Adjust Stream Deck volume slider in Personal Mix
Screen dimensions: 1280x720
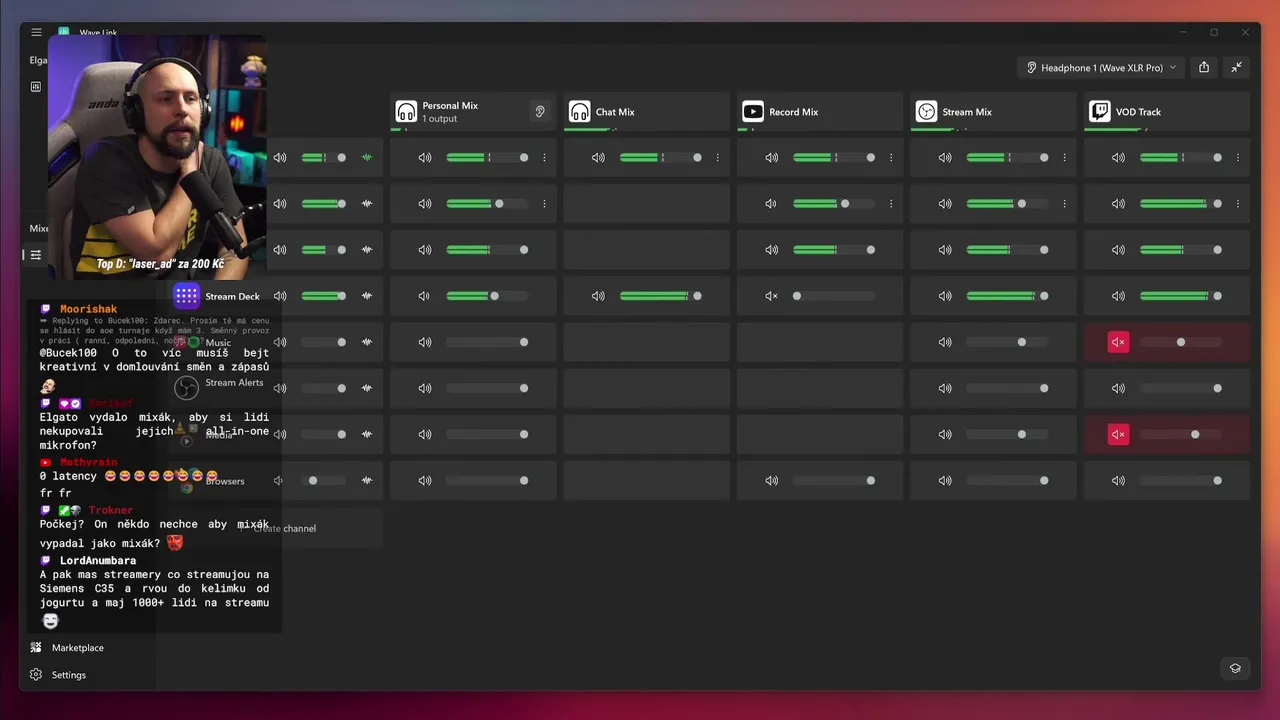488,296
